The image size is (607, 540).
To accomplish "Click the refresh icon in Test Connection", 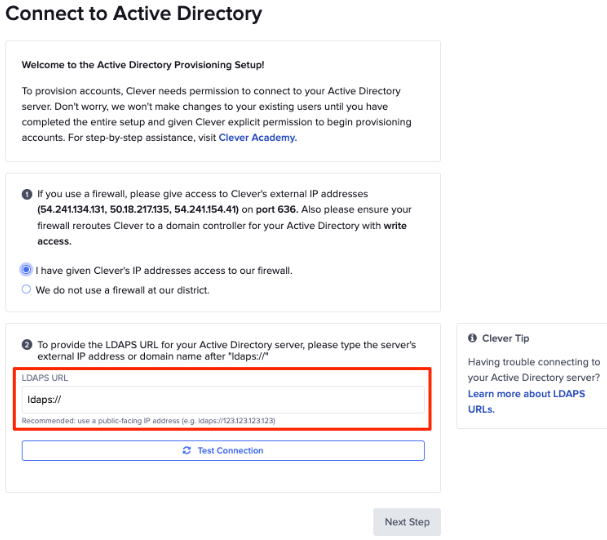I will point(187,451).
